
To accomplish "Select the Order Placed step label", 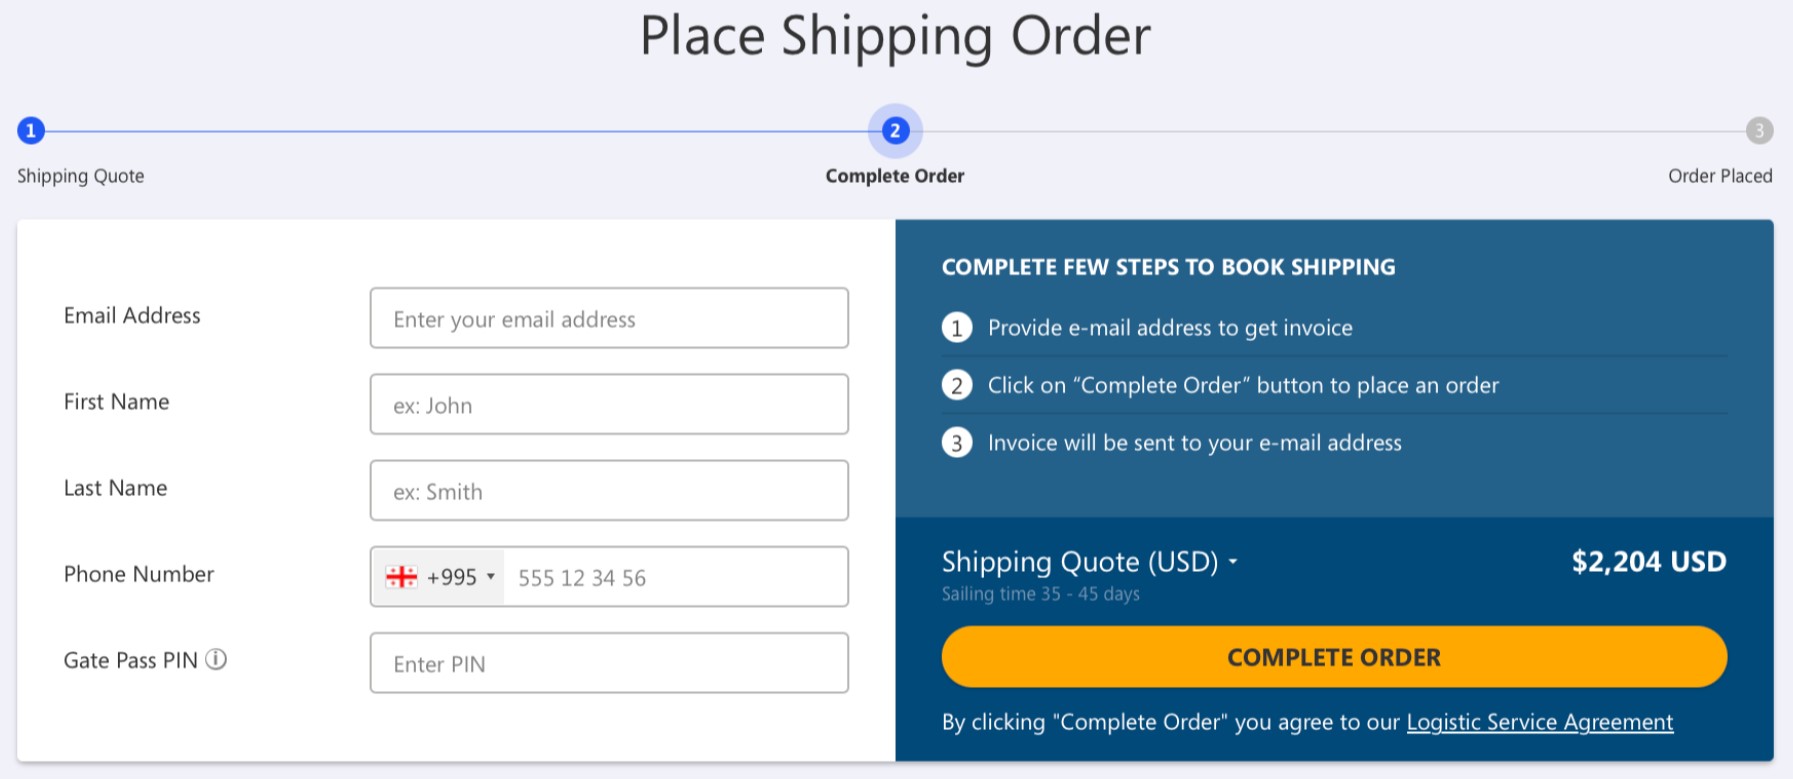I will [1720, 176].
